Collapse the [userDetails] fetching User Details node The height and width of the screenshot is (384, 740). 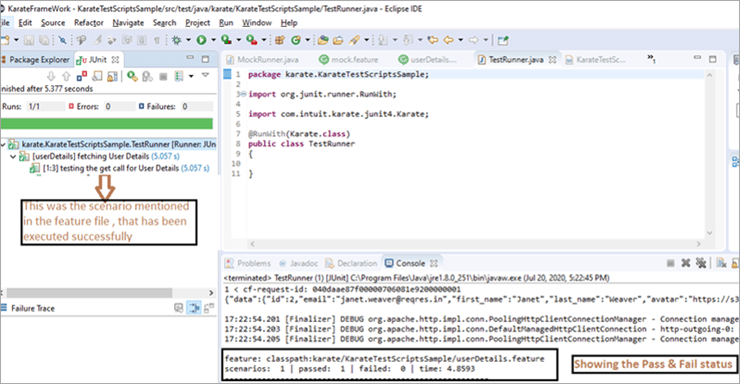click(x=14, y=157)
